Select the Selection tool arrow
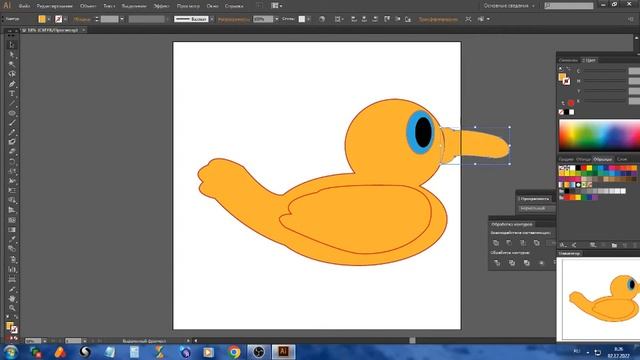 coord(12,44)
